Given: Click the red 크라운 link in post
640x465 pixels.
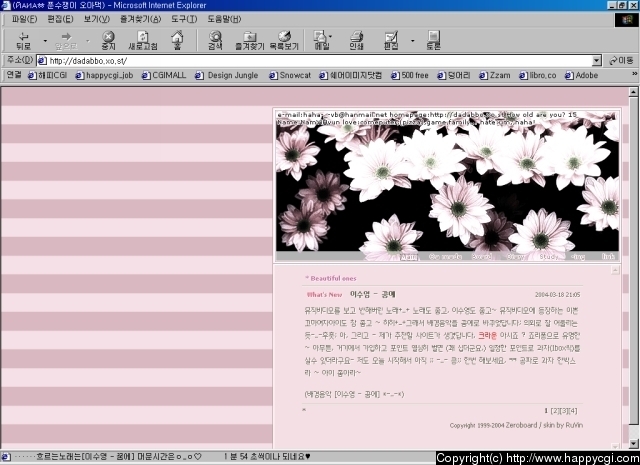Looking at the screenshot, I should (x=487, y=336).
